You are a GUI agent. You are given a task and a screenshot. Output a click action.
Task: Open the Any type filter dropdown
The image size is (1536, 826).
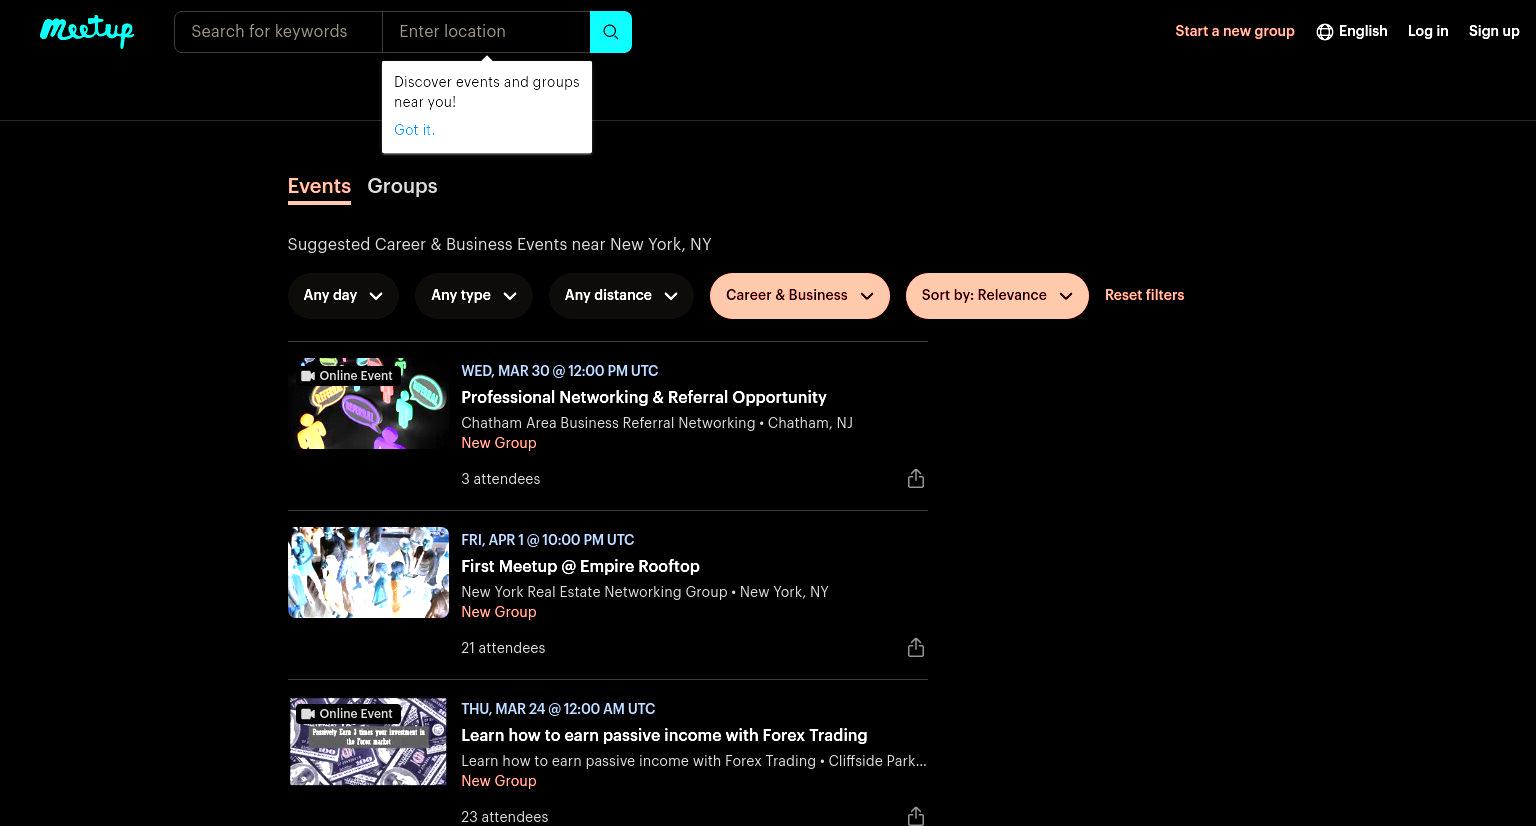point(473,296)
